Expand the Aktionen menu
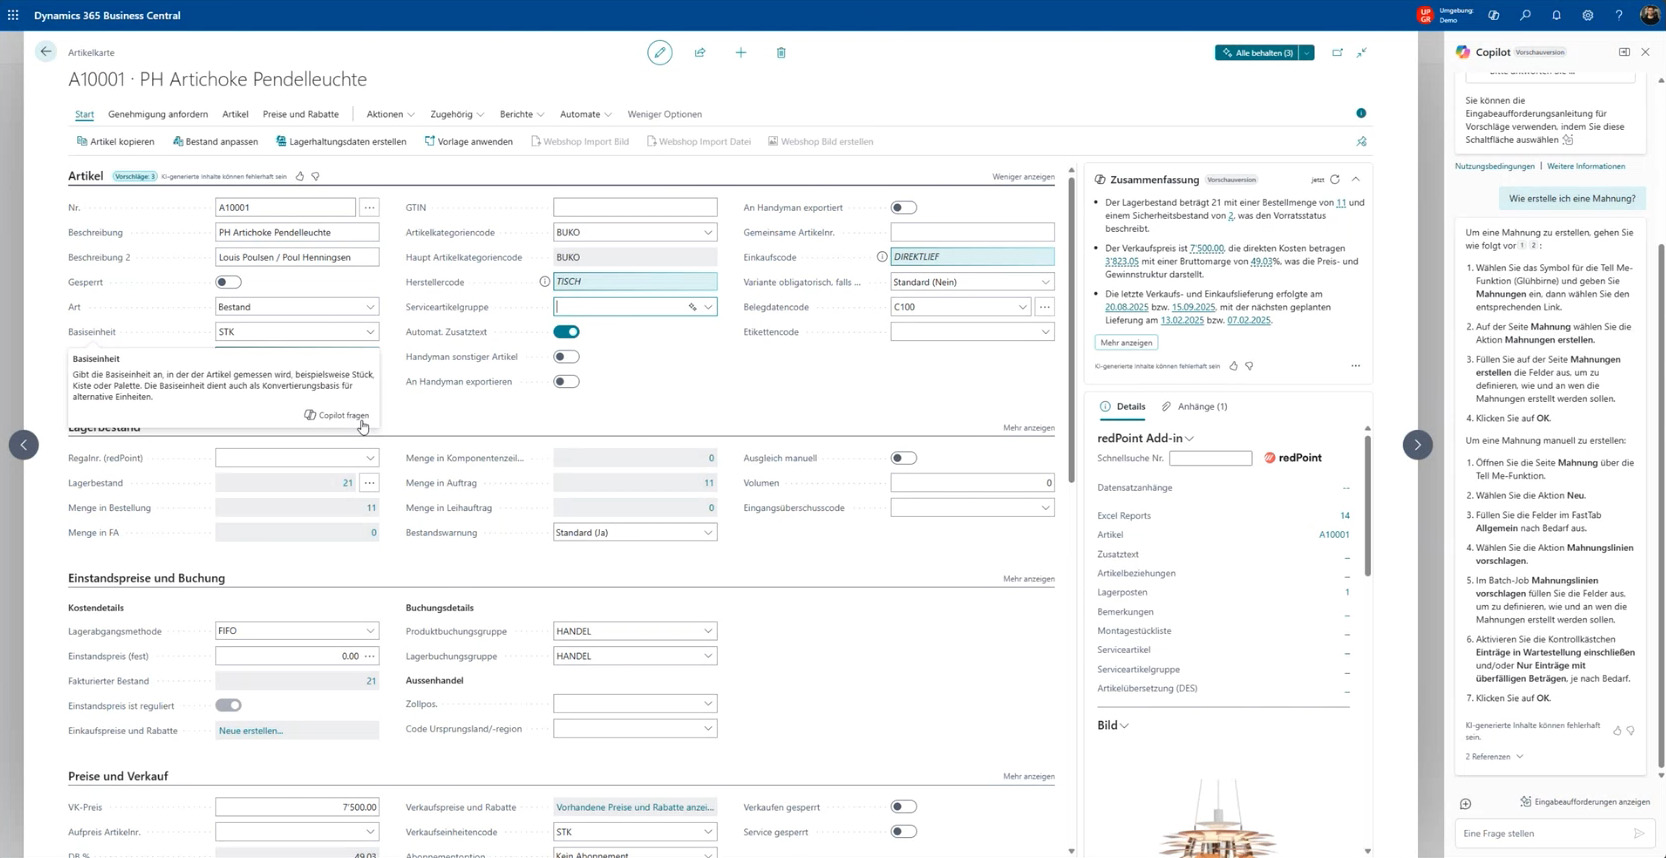The width and height of the screenshot is (1666, 858). (390, 114)
